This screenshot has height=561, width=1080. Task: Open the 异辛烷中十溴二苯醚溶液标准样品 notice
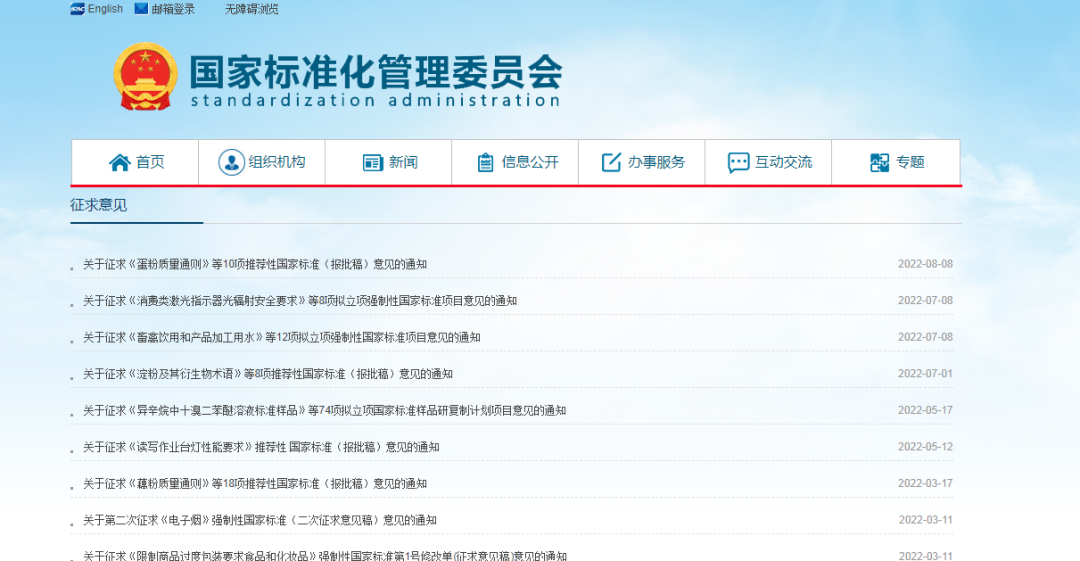tap(324, 410)
